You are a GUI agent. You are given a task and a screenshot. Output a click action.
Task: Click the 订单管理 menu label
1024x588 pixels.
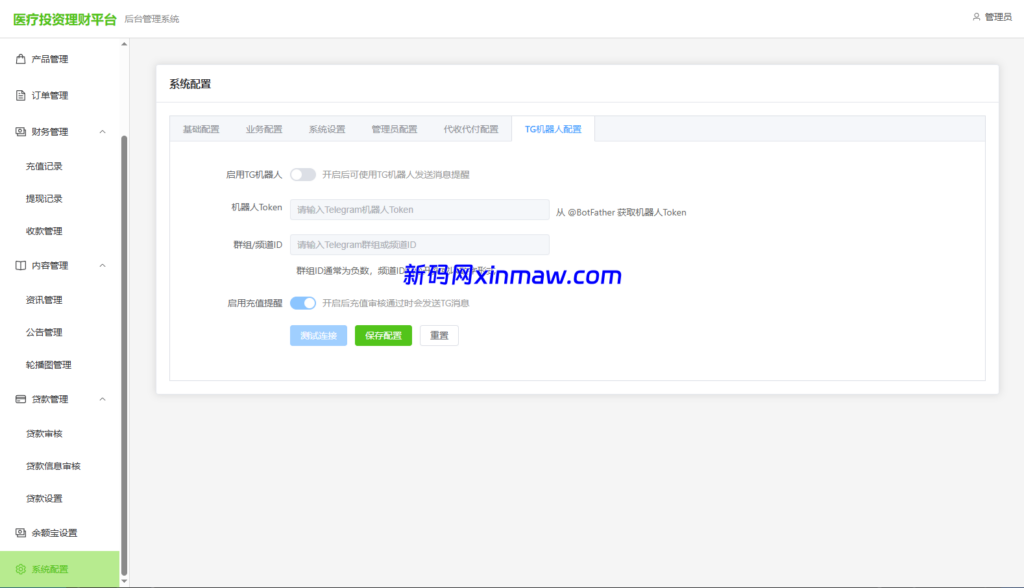click(x=50, y=95)
